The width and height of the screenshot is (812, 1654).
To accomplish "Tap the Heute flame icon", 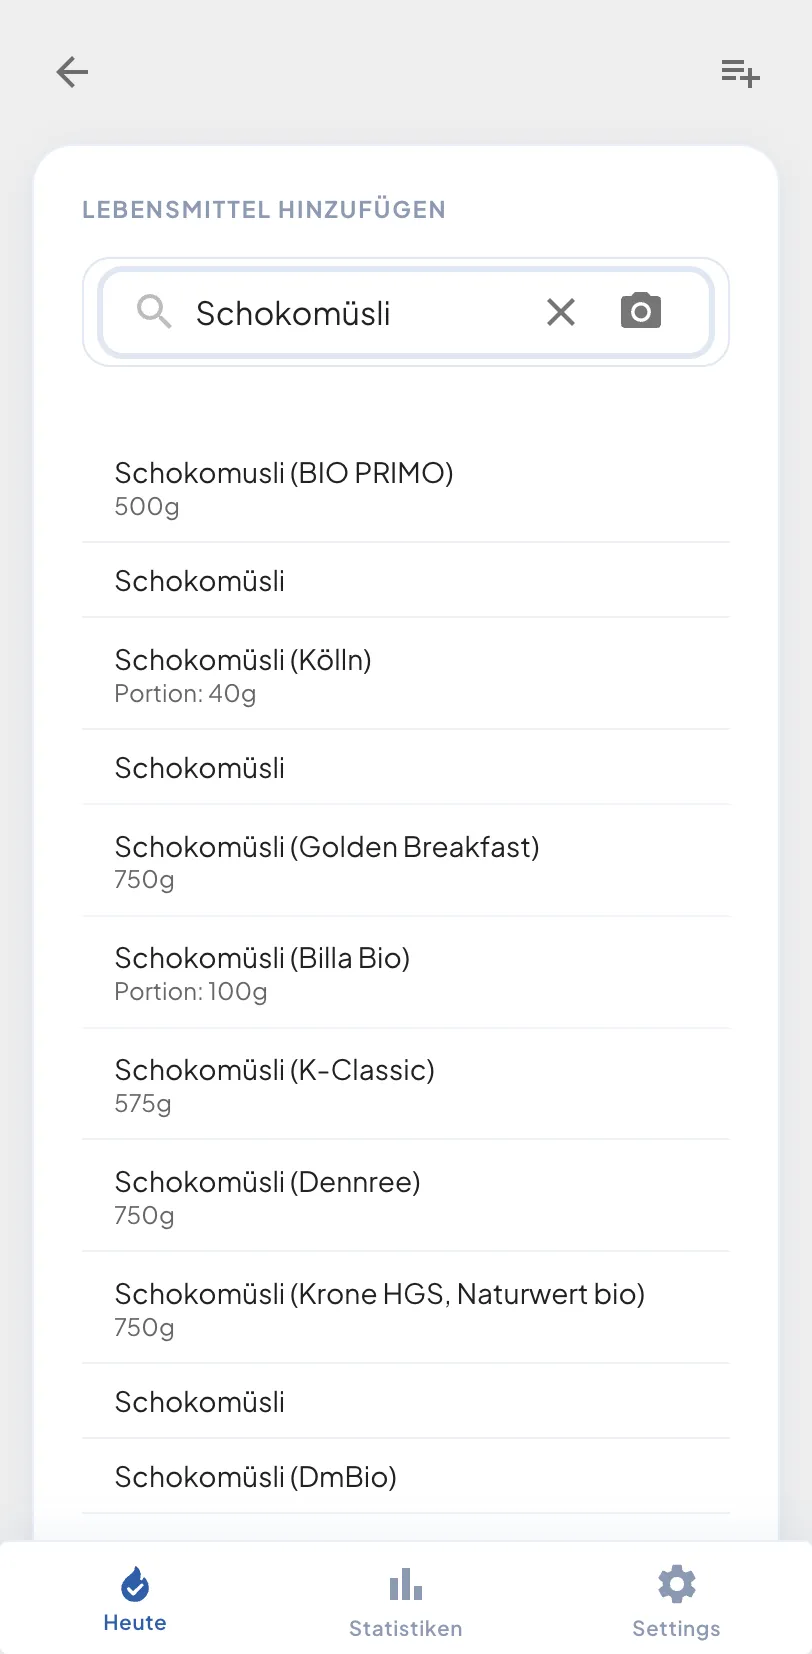I will [135, 1584].
